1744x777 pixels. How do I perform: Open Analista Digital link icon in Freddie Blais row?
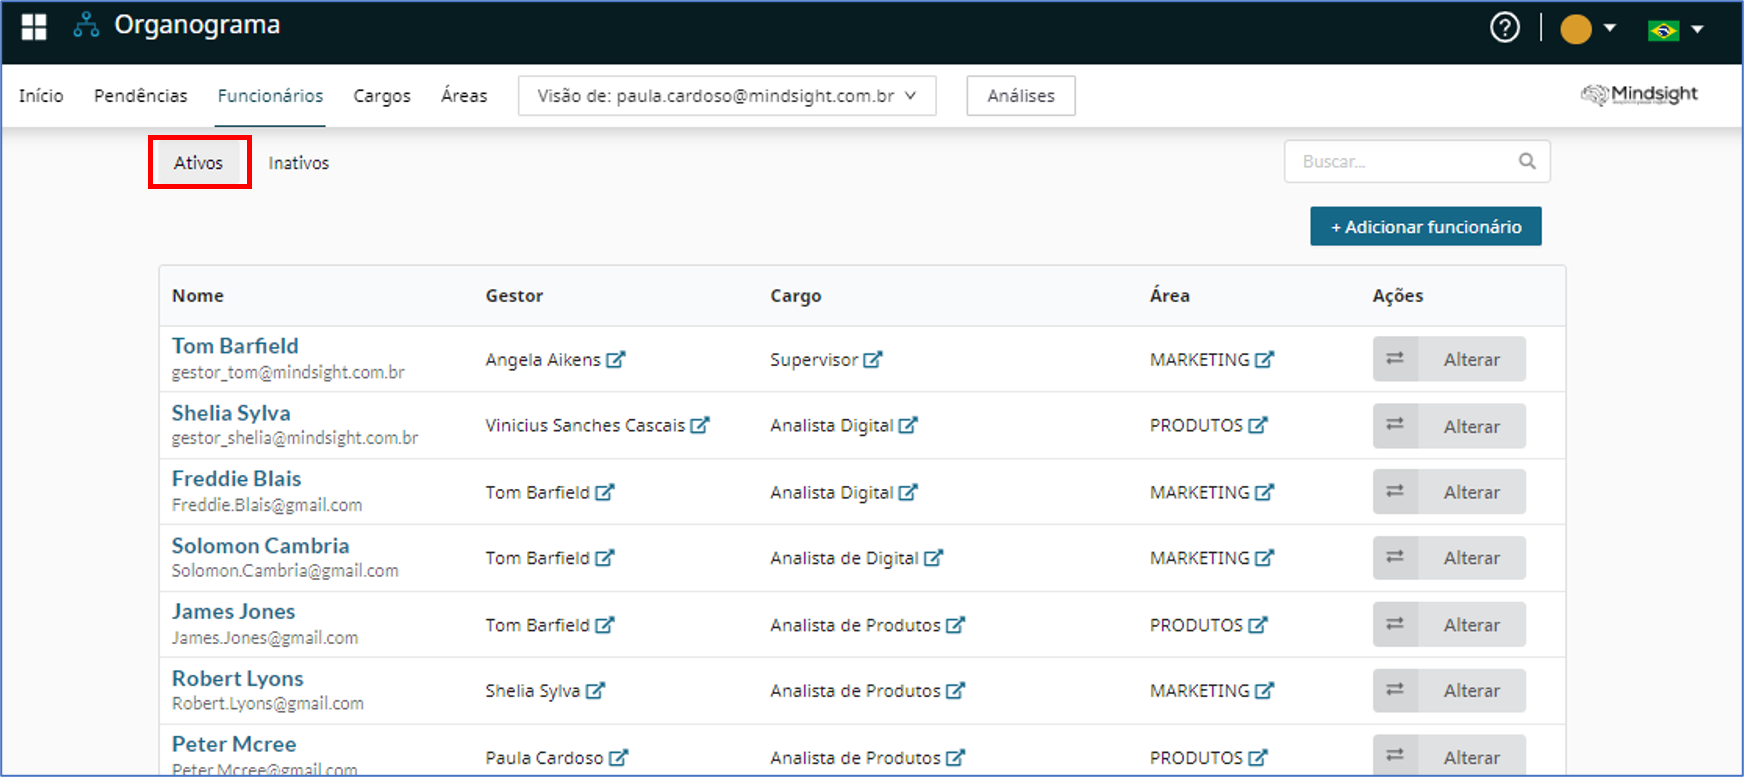point(908,492)
